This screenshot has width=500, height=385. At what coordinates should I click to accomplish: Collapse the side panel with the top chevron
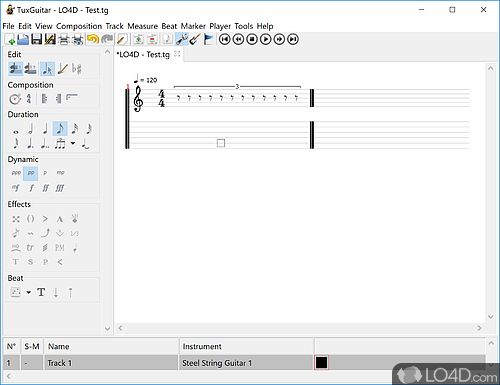[x=107, y=52]
